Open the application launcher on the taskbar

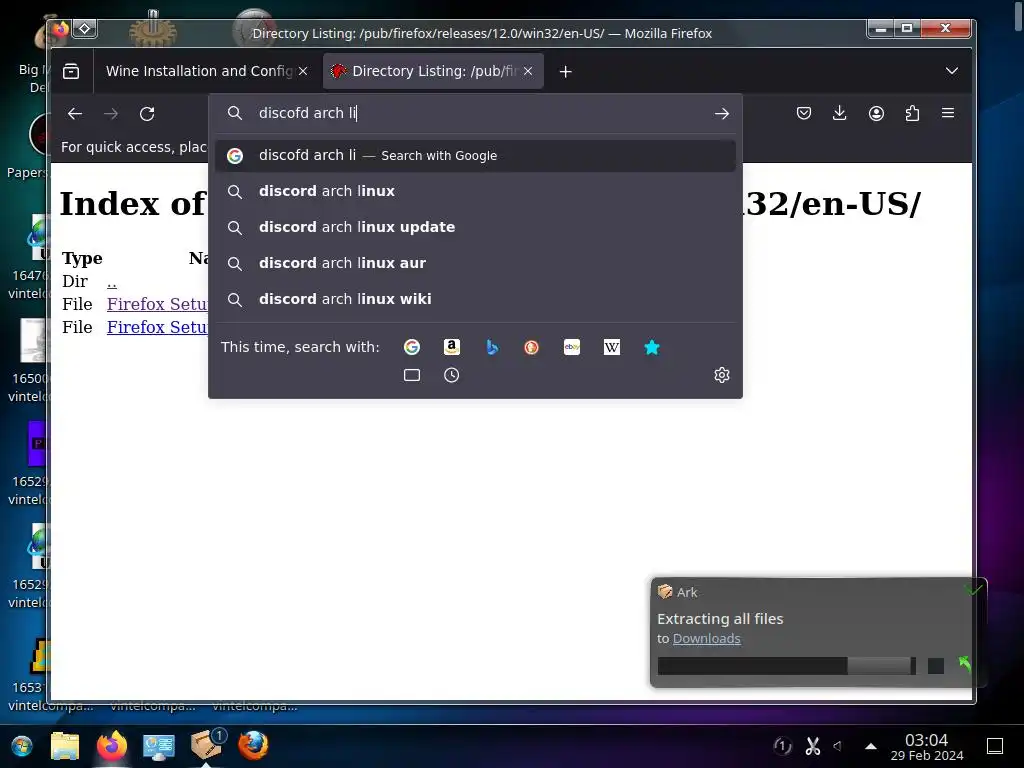pyautogui.click(x=22, y=746)
